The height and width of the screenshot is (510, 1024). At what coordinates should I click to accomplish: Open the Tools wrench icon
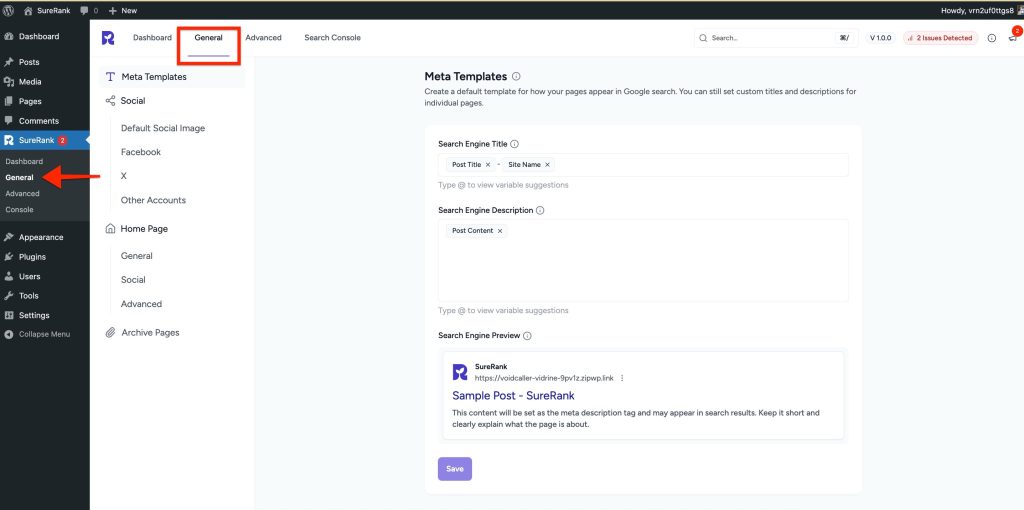coord(8,296)
